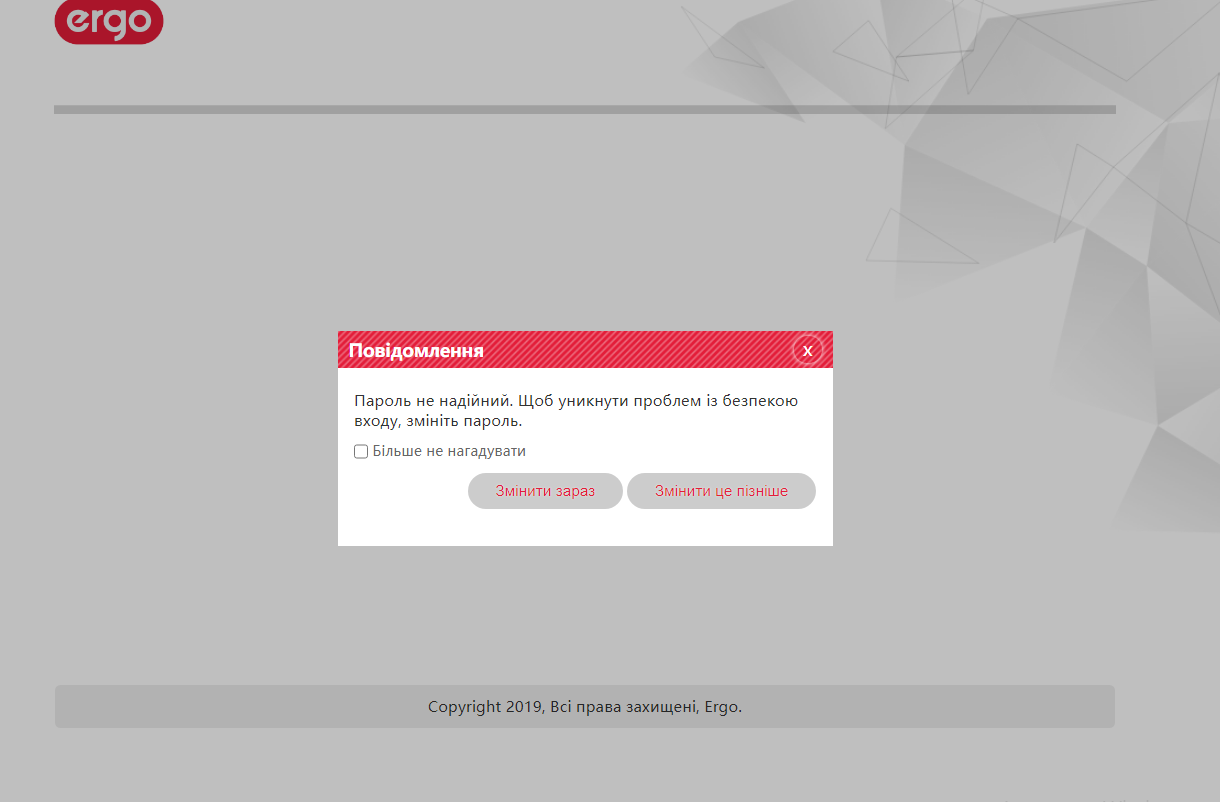Click the word Ergo in the footer
The height and width of the screenshot is (802, 1220).
[722, 707]
